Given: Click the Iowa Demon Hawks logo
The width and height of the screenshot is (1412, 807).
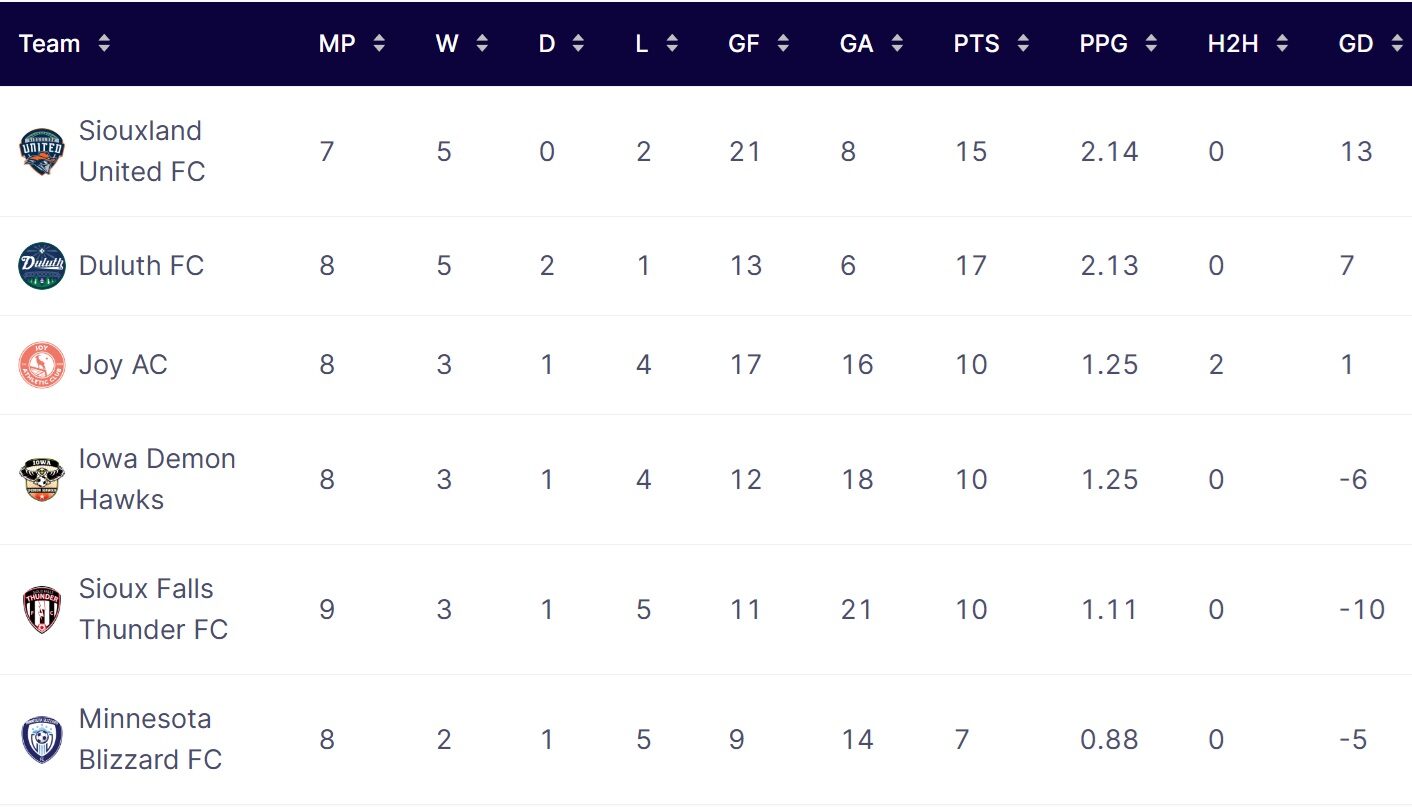Looking at the screenshot, I should [42, 479].
